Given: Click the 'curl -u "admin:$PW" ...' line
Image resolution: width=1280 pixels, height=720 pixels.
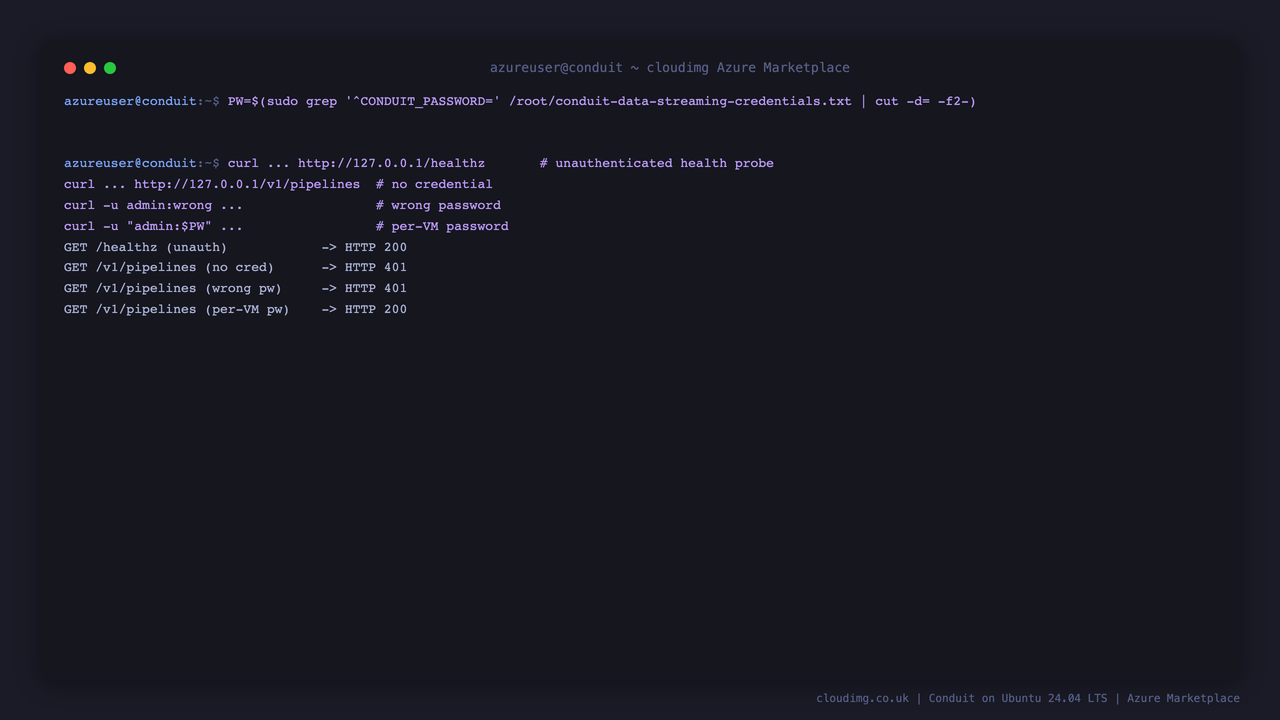Looking at the screenshot, I should pyautogui.click(x=153, y=226).
